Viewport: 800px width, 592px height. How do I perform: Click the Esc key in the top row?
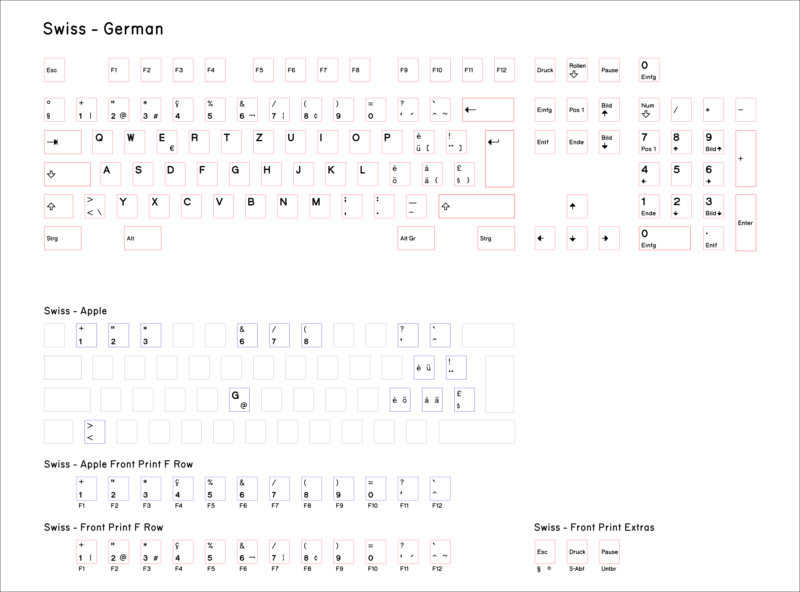click(x=55, y=70)
